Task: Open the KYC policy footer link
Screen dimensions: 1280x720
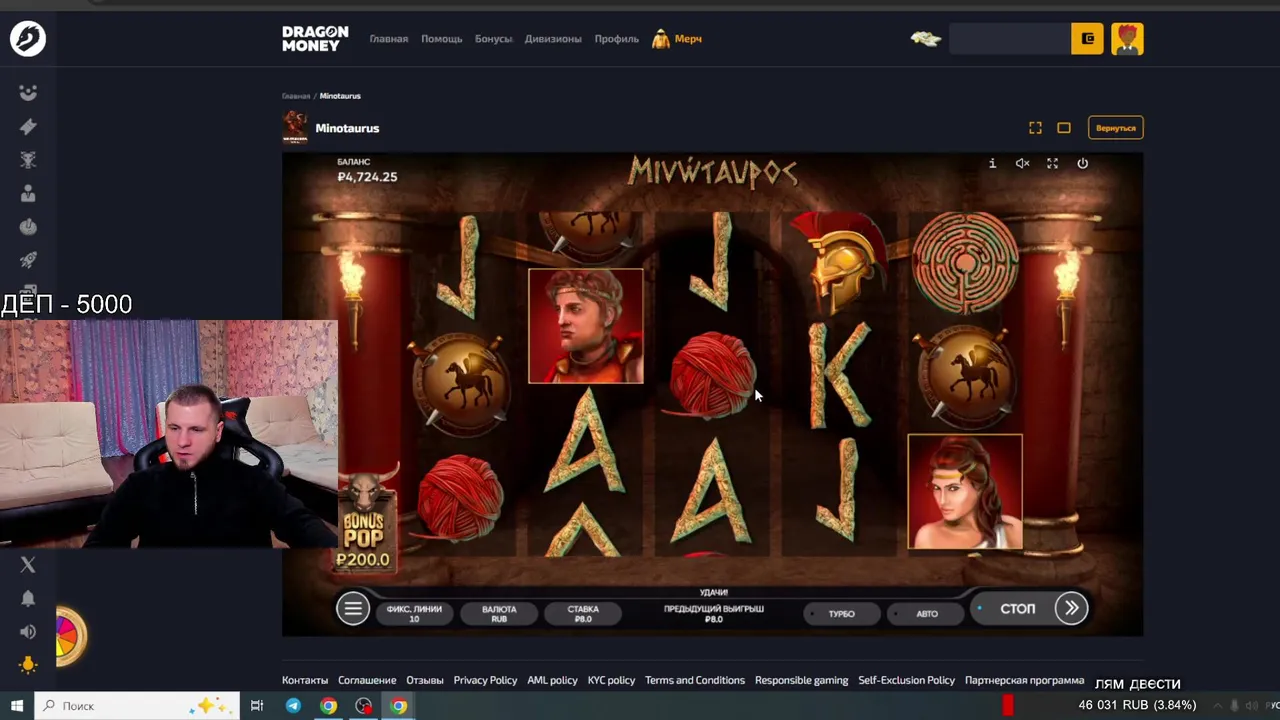Action: 611,680
